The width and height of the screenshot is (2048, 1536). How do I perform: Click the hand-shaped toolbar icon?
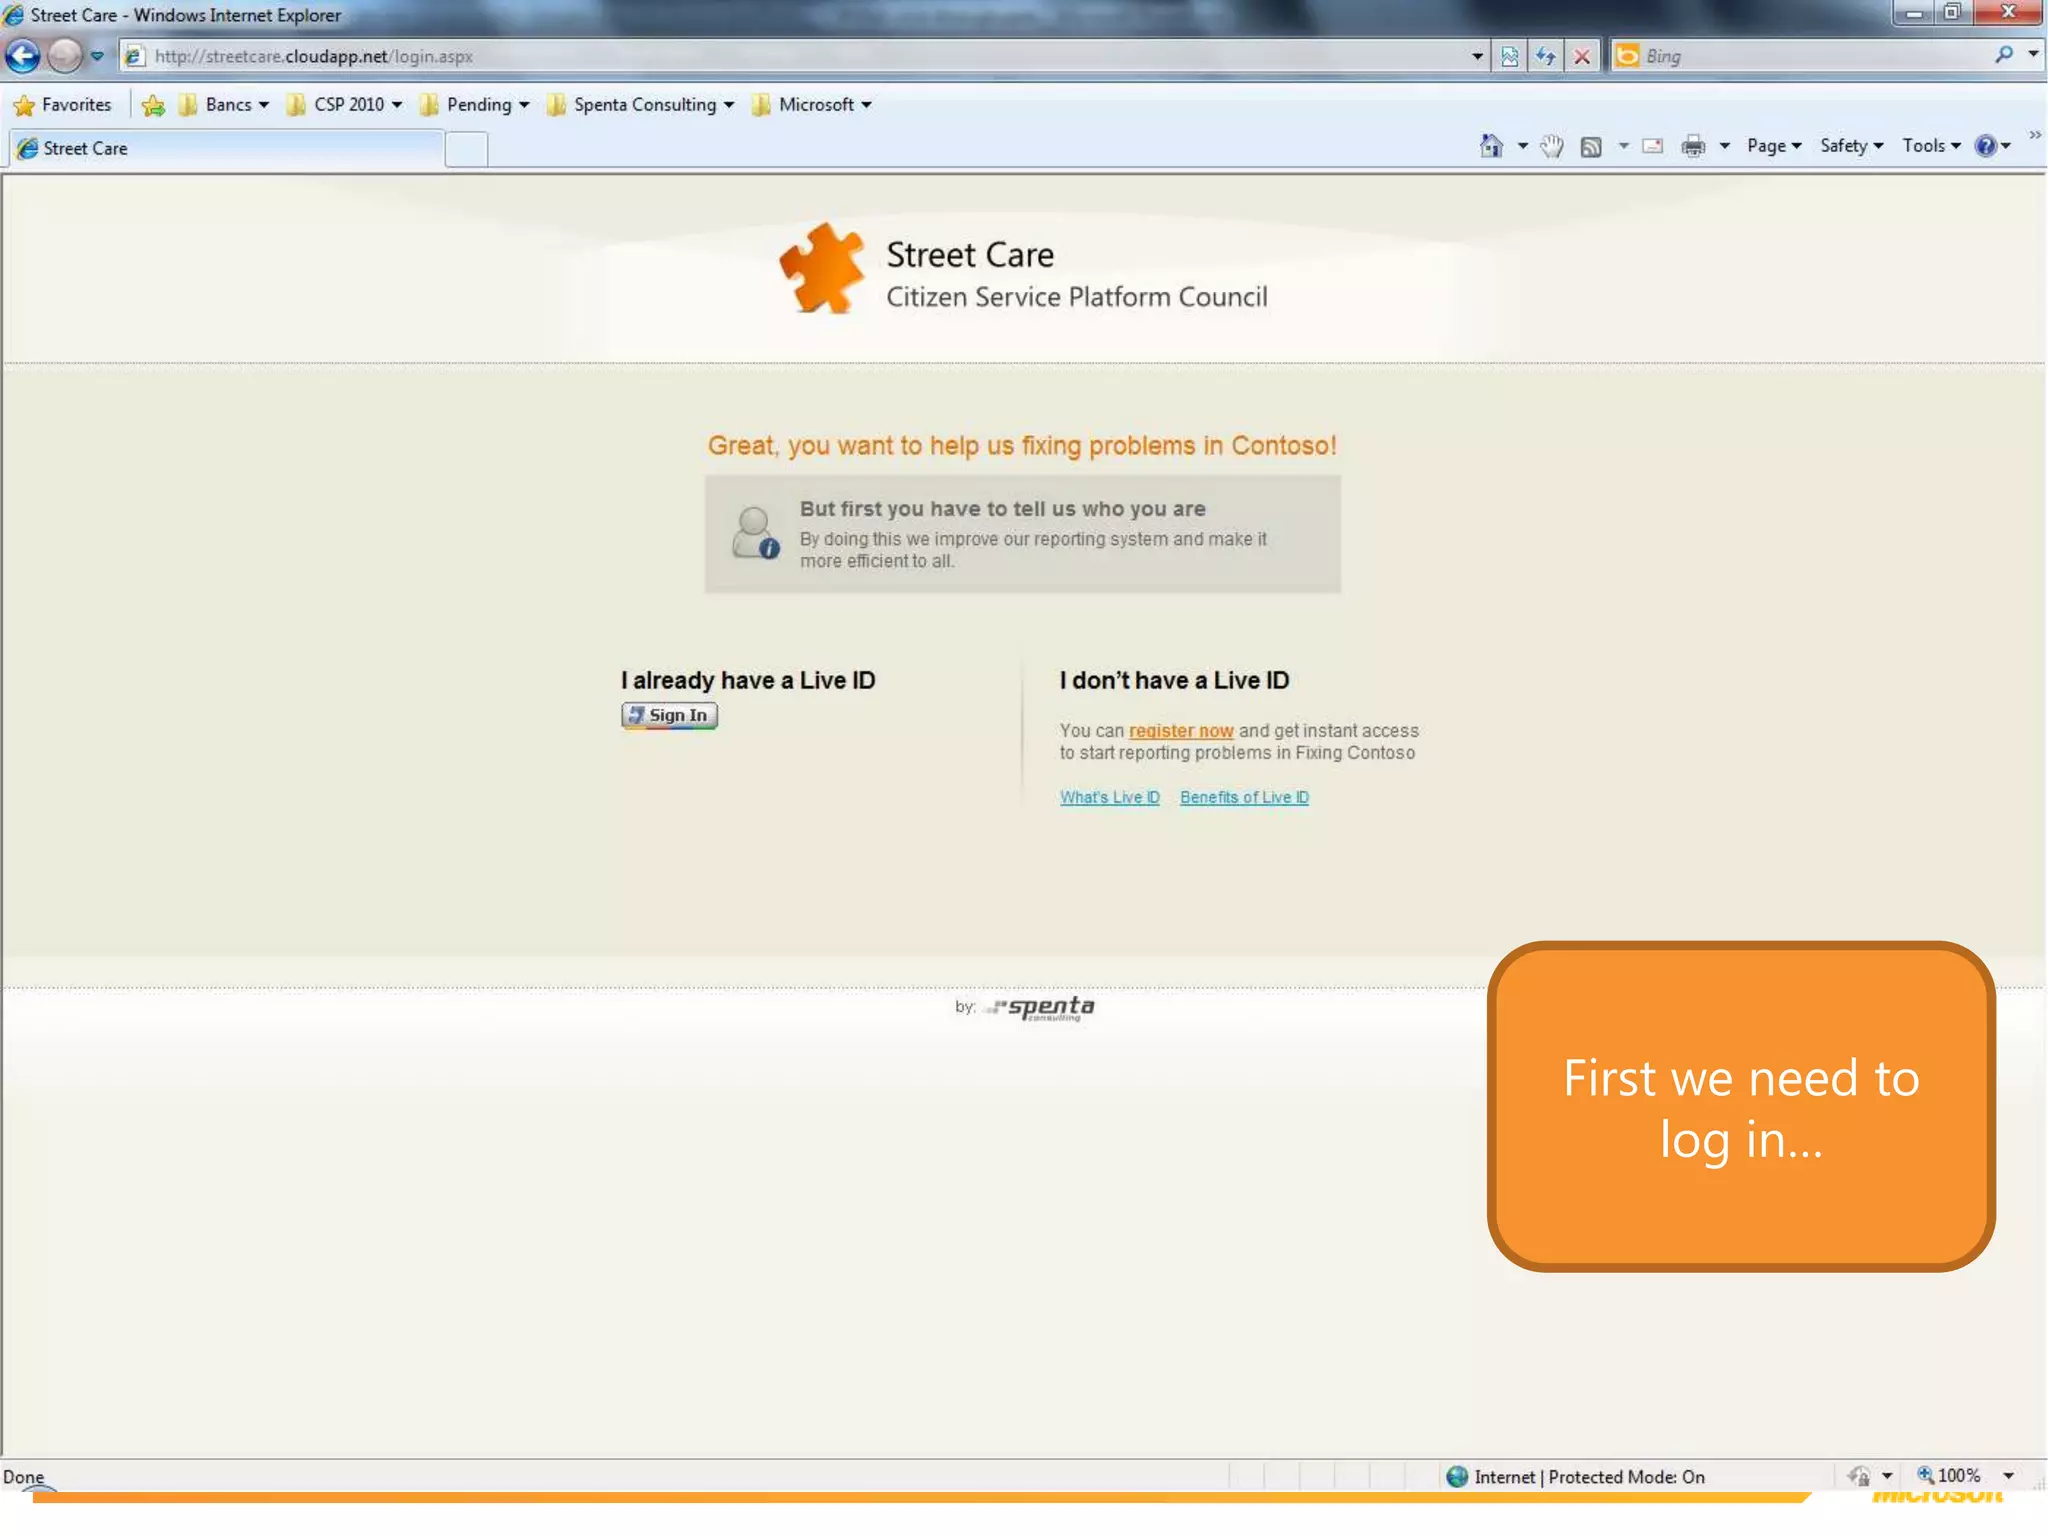click(x=1551, y=146)
